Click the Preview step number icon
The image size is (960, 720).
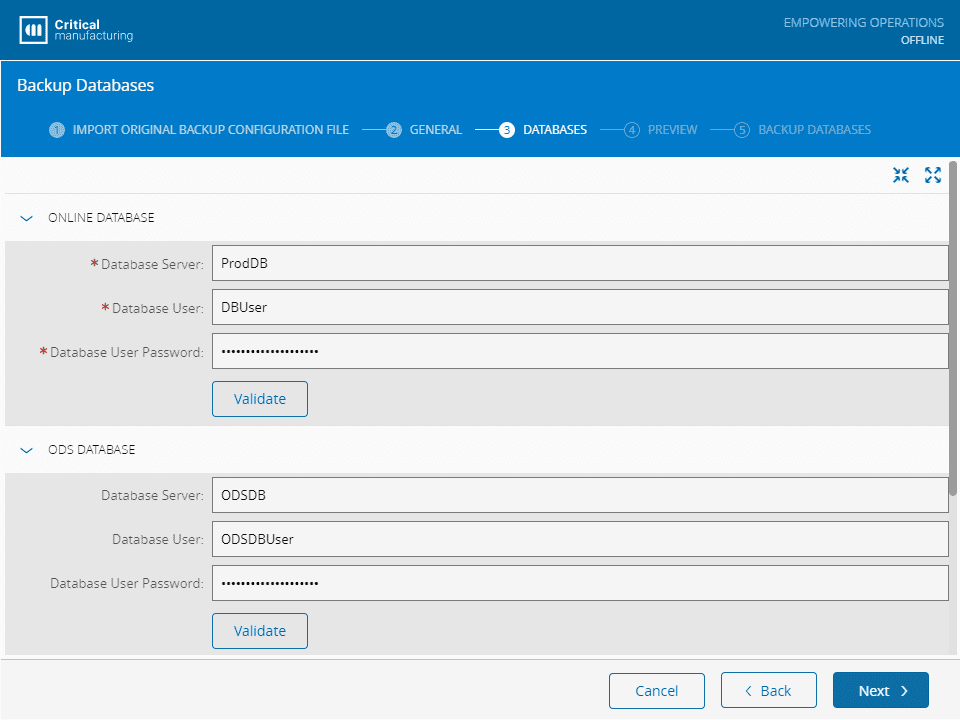[x=632, y=130]
